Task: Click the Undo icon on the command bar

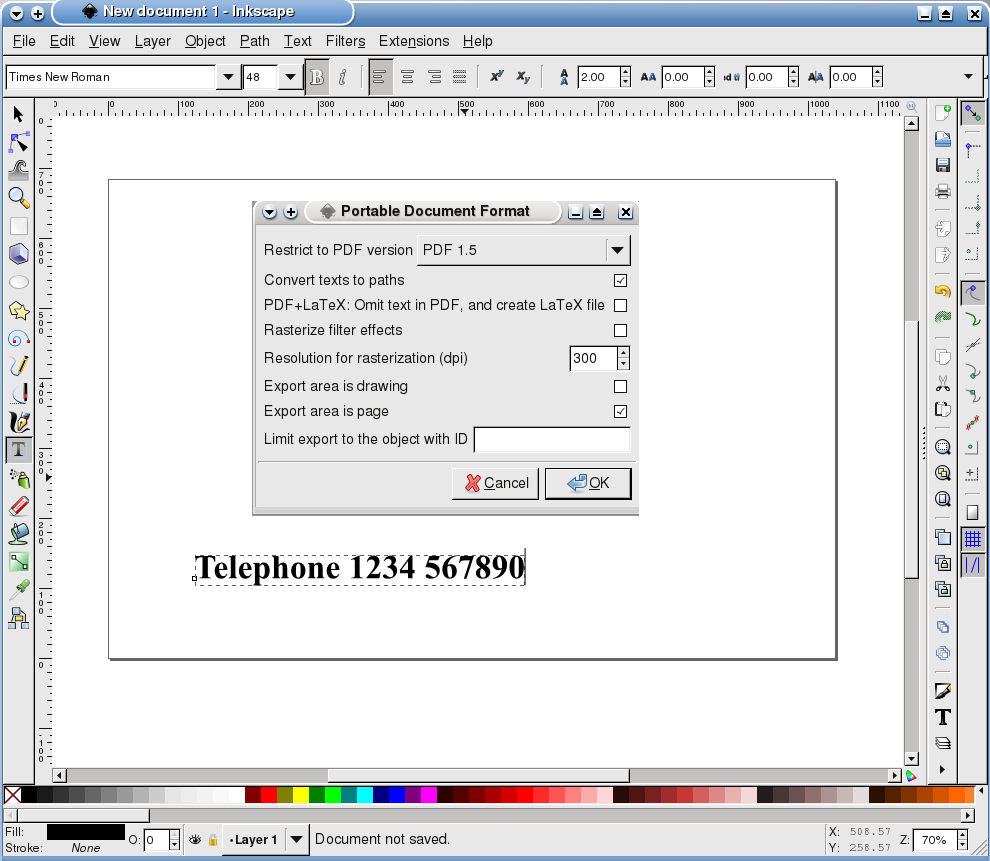Action: 941,289
